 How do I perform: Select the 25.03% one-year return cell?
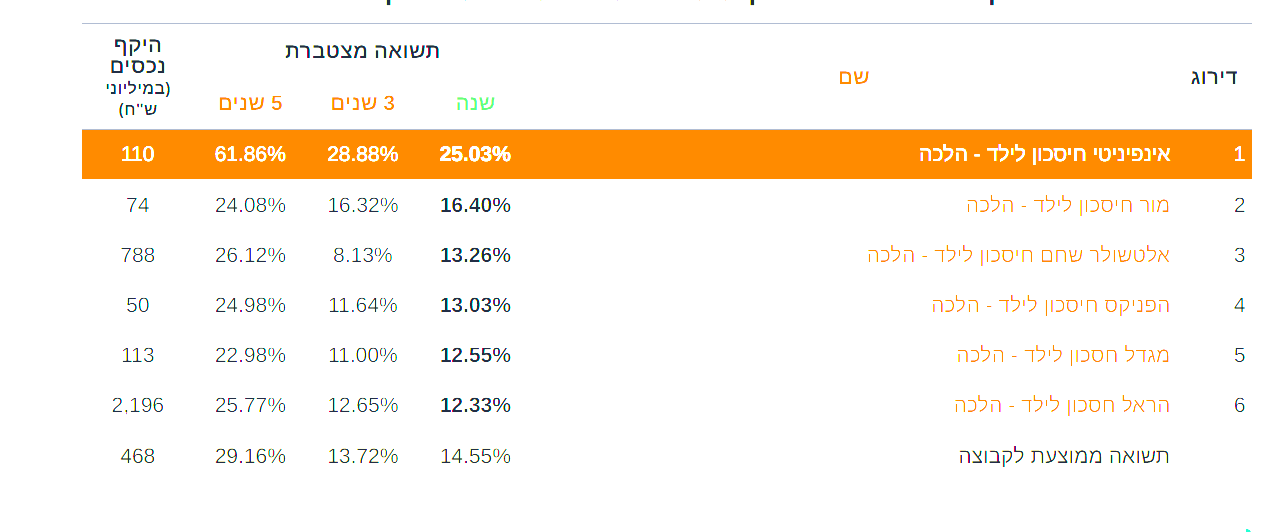click(475, 154)
